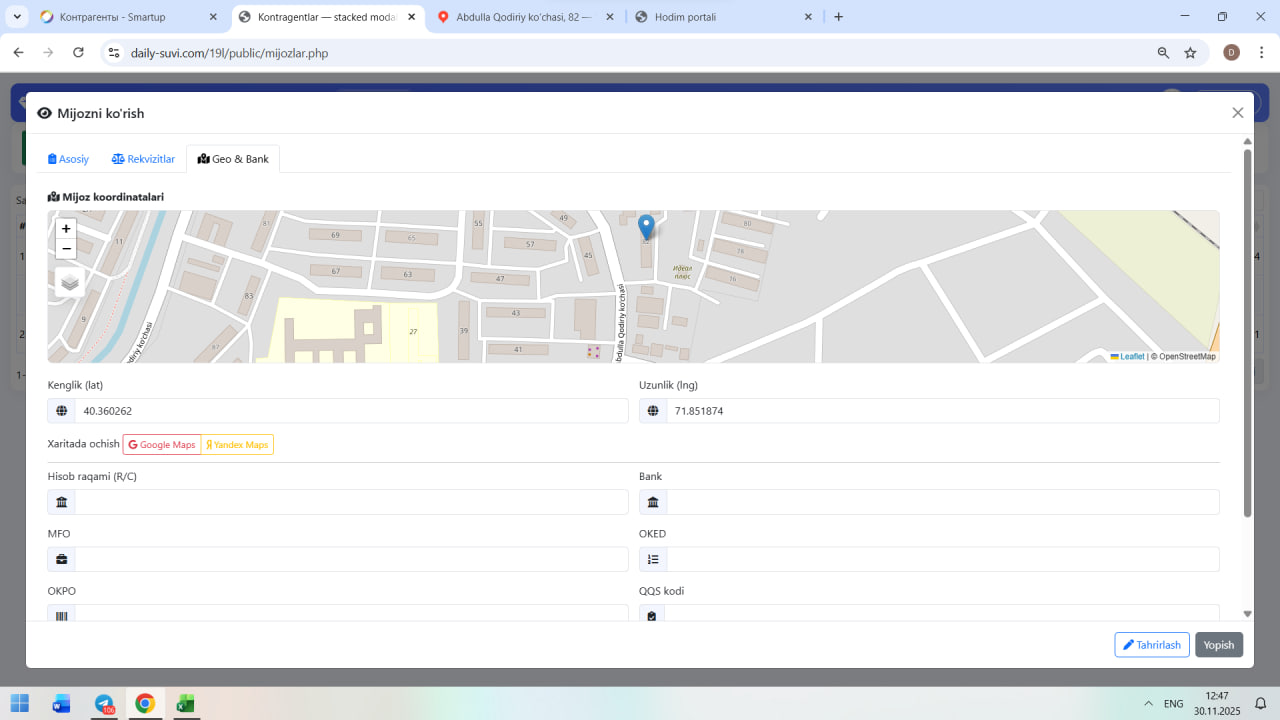Open the map layers control
The image size is (1280, 720).
(x=69, y=282)
